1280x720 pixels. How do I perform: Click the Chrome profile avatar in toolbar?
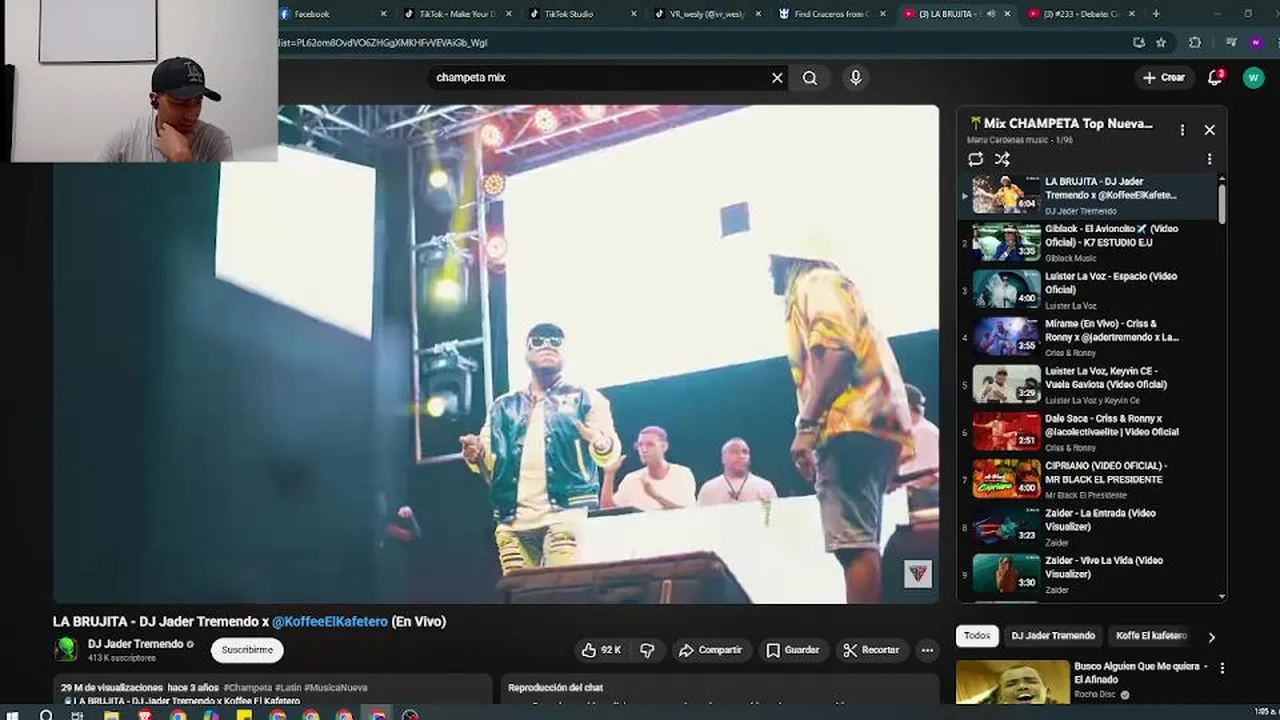1256,43
